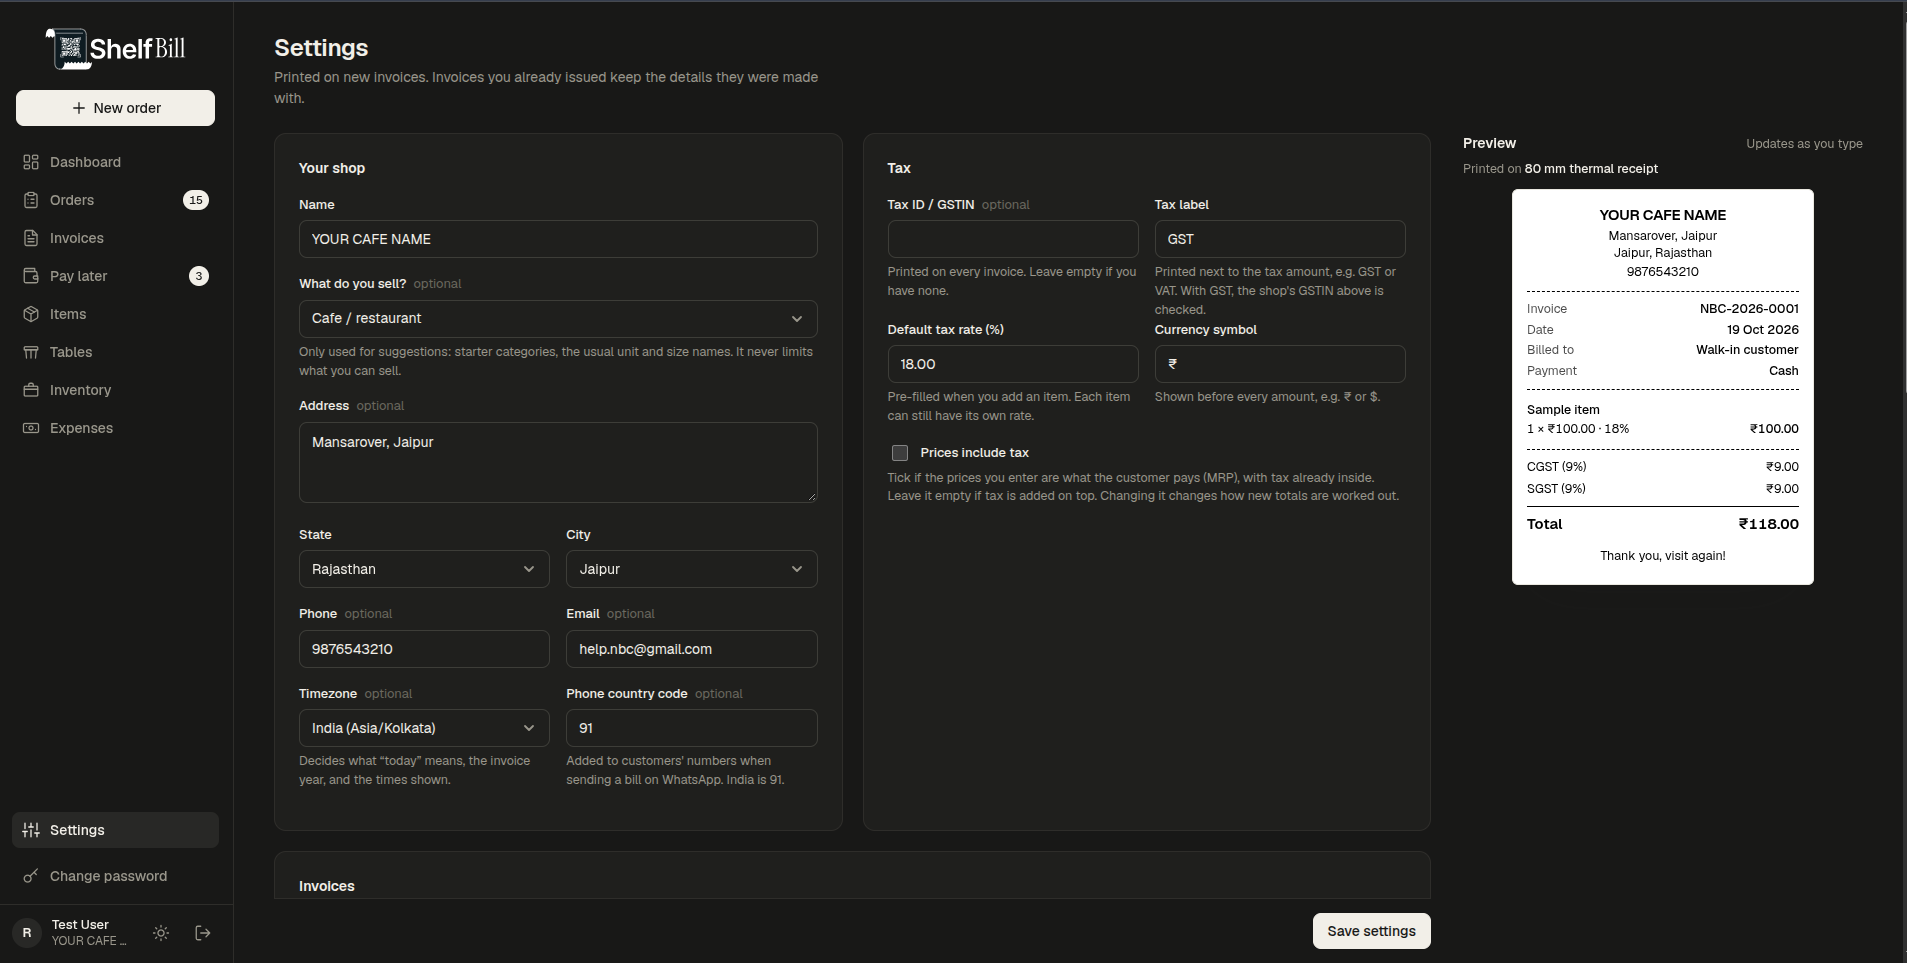Click the shop Name input field
The height and width of the screenshot is (963, 1907).
558,239
